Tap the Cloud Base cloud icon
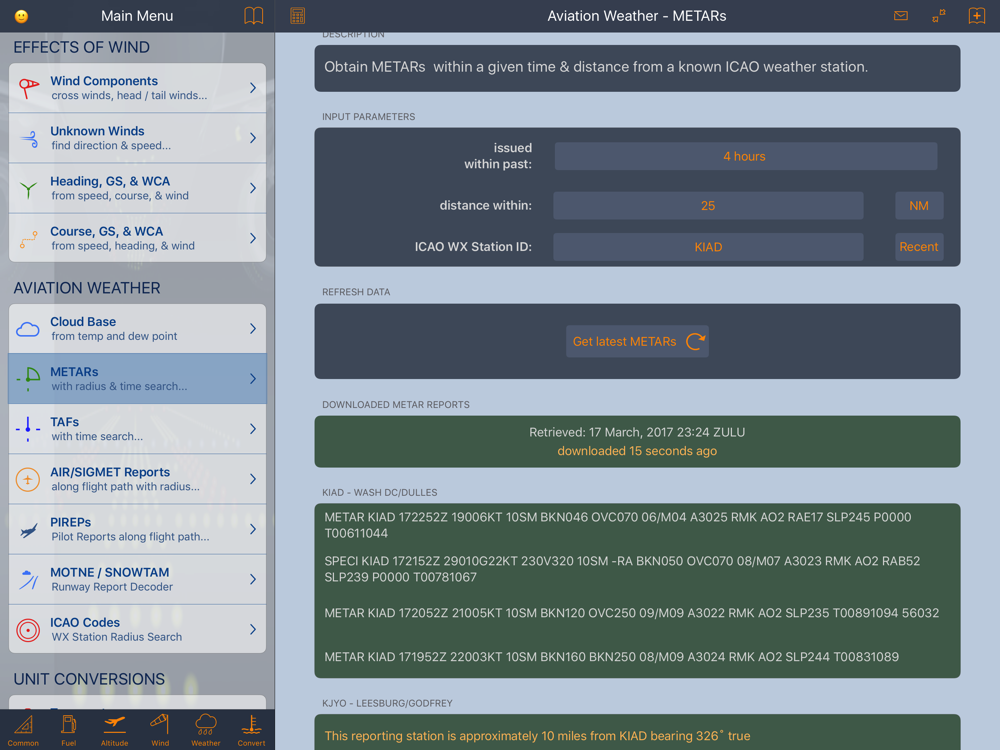Viewport: 1000px width, 750px height. (x=27, y=329)
